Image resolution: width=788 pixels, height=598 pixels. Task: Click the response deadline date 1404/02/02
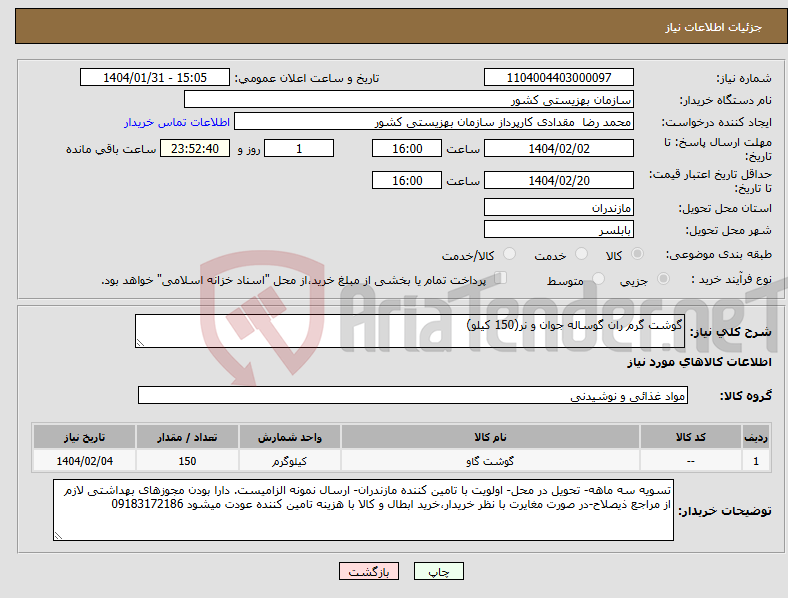point(558,148)
